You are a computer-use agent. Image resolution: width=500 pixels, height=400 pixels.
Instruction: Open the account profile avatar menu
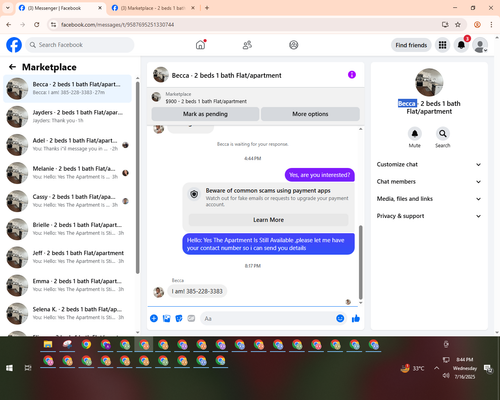480,45
